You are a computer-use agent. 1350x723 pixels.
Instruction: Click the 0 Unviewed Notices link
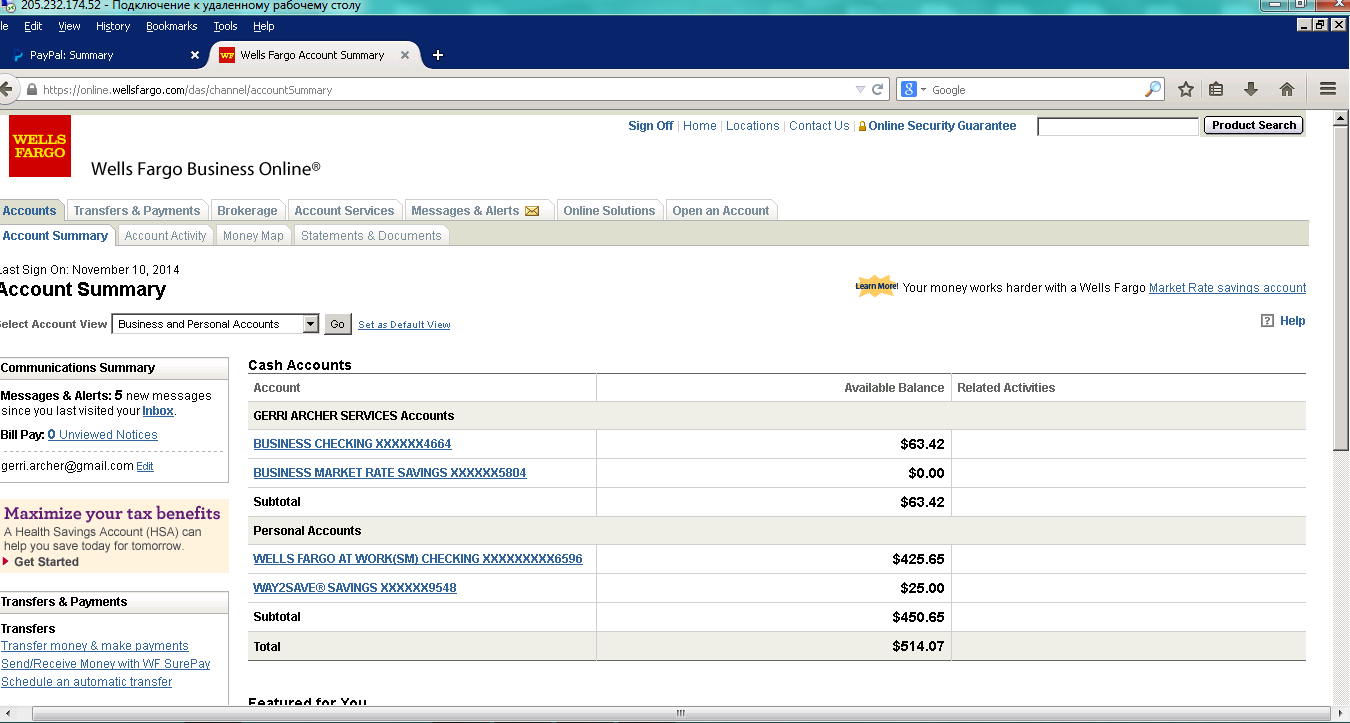(103, 435)
